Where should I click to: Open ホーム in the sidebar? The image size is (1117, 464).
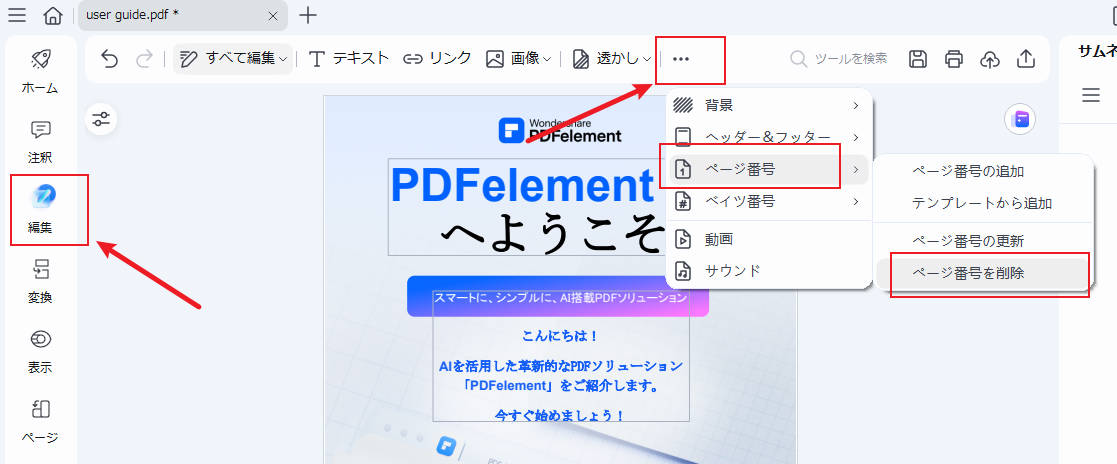41,71
